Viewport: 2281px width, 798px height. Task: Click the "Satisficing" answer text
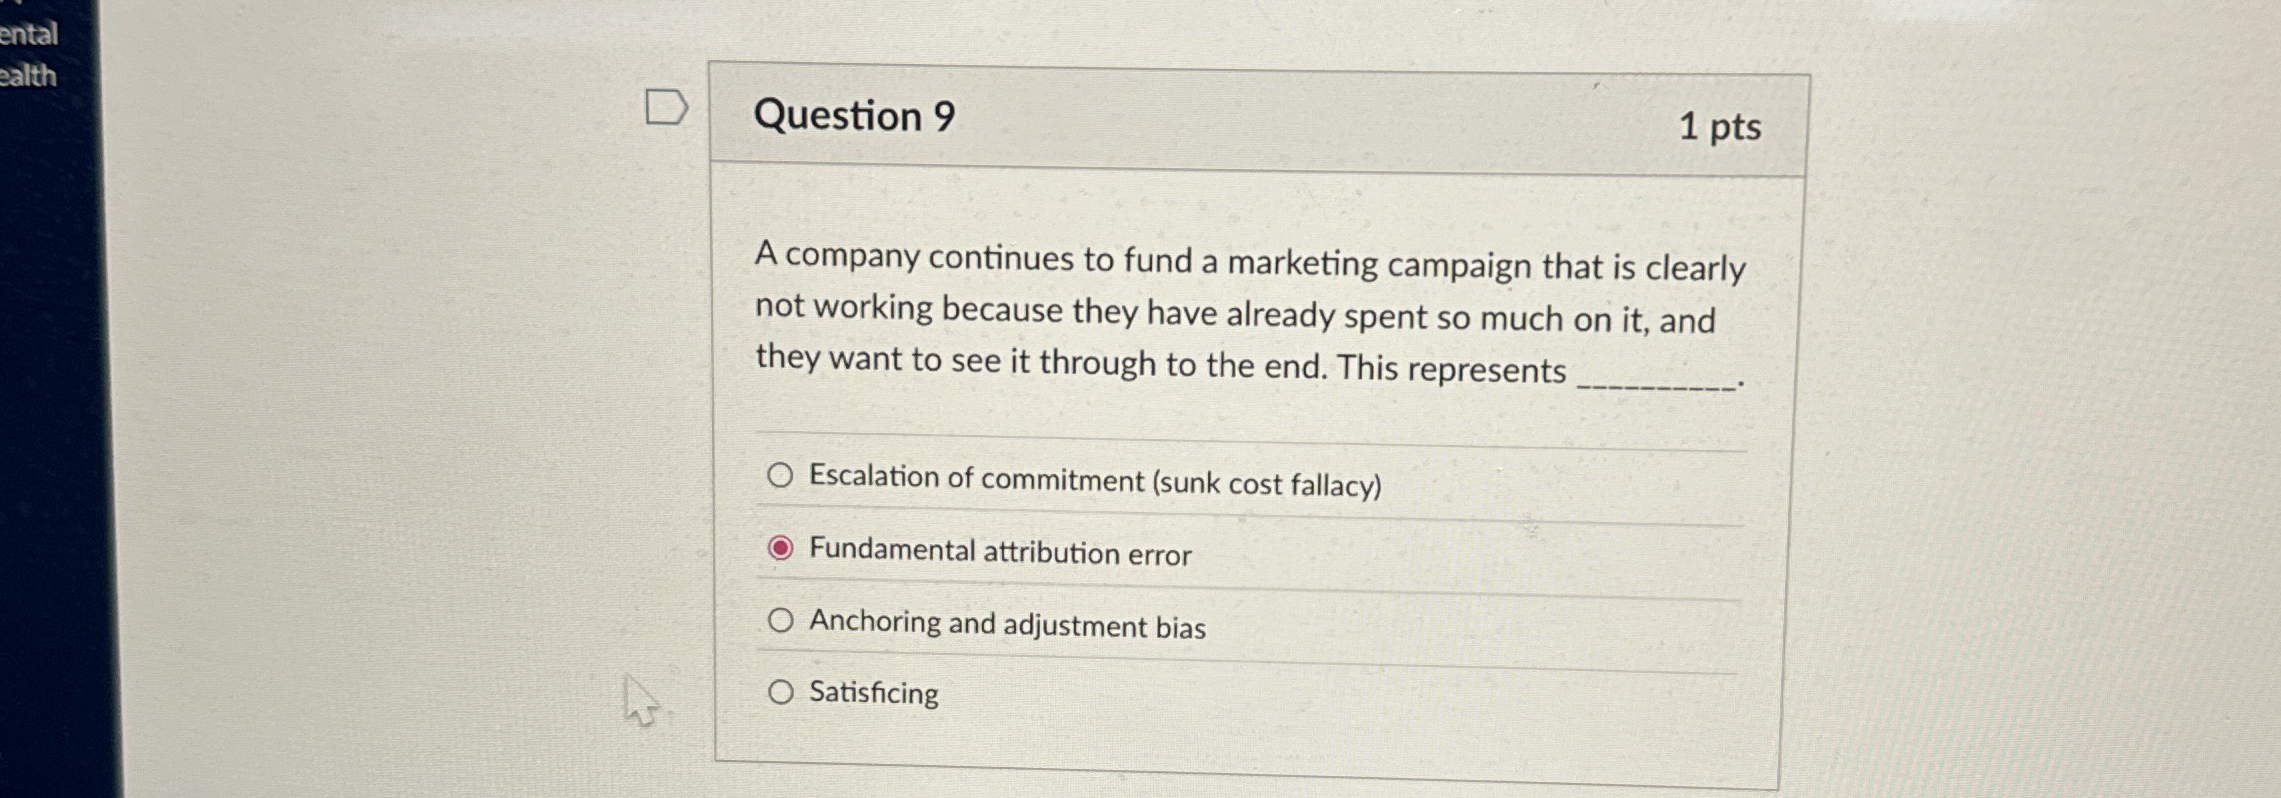(873, 693)
